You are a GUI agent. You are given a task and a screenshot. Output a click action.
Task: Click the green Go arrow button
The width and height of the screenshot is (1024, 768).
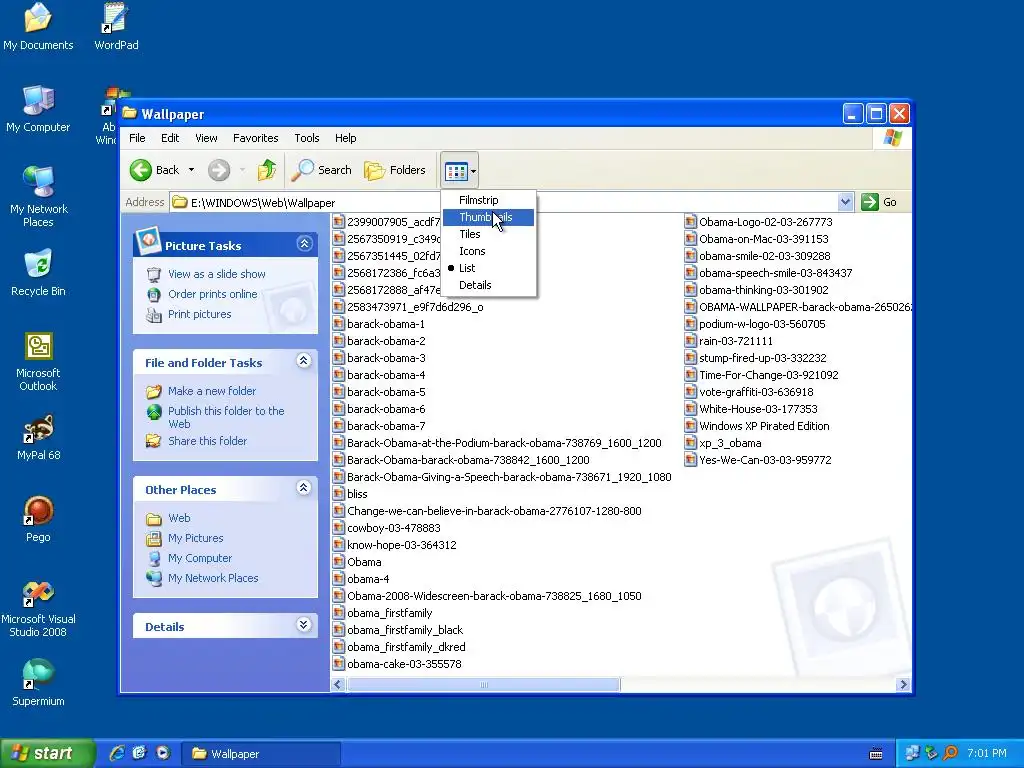pos(870,202)
